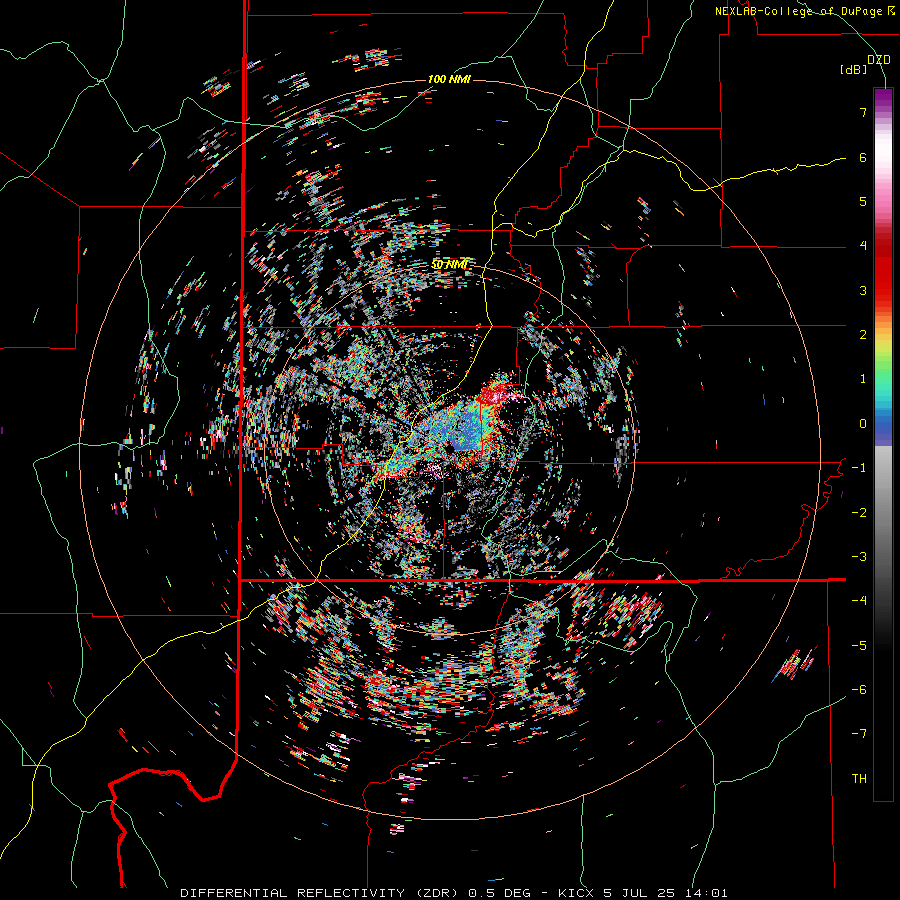Click the 100 NMI range ring label
Image resolution: width=900 pixels, height=900 pixels.
pos(449,79)
